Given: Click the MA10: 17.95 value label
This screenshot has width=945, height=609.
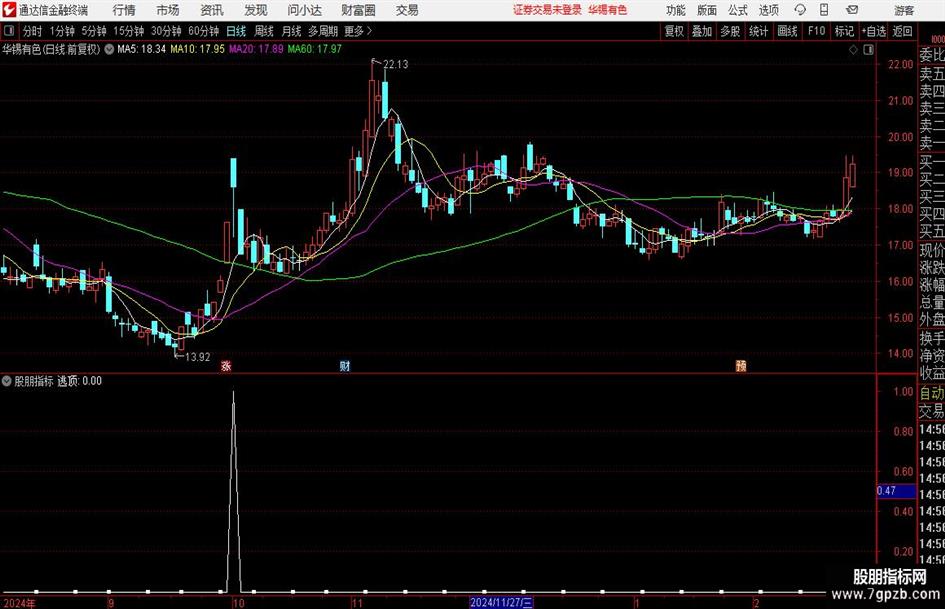Looking at the screenshot, I should (197, 49).
